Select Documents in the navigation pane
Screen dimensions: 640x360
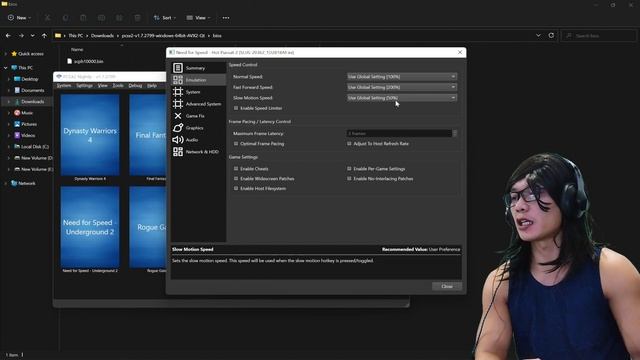coord(32,90)
